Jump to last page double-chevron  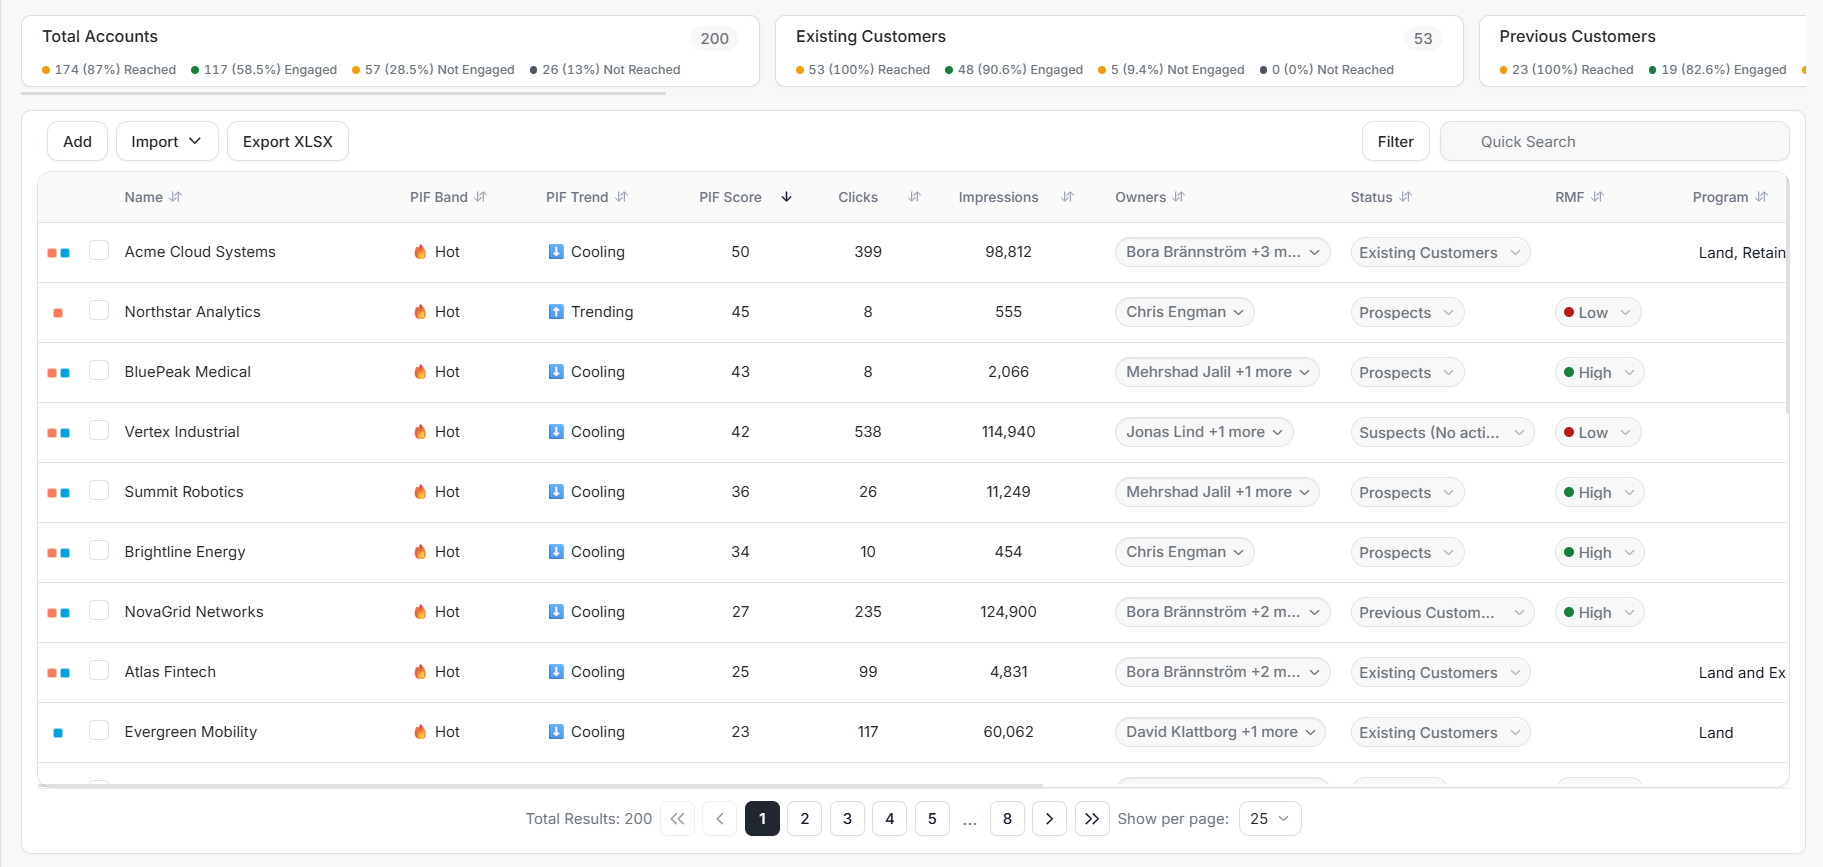click(1092, 819)
